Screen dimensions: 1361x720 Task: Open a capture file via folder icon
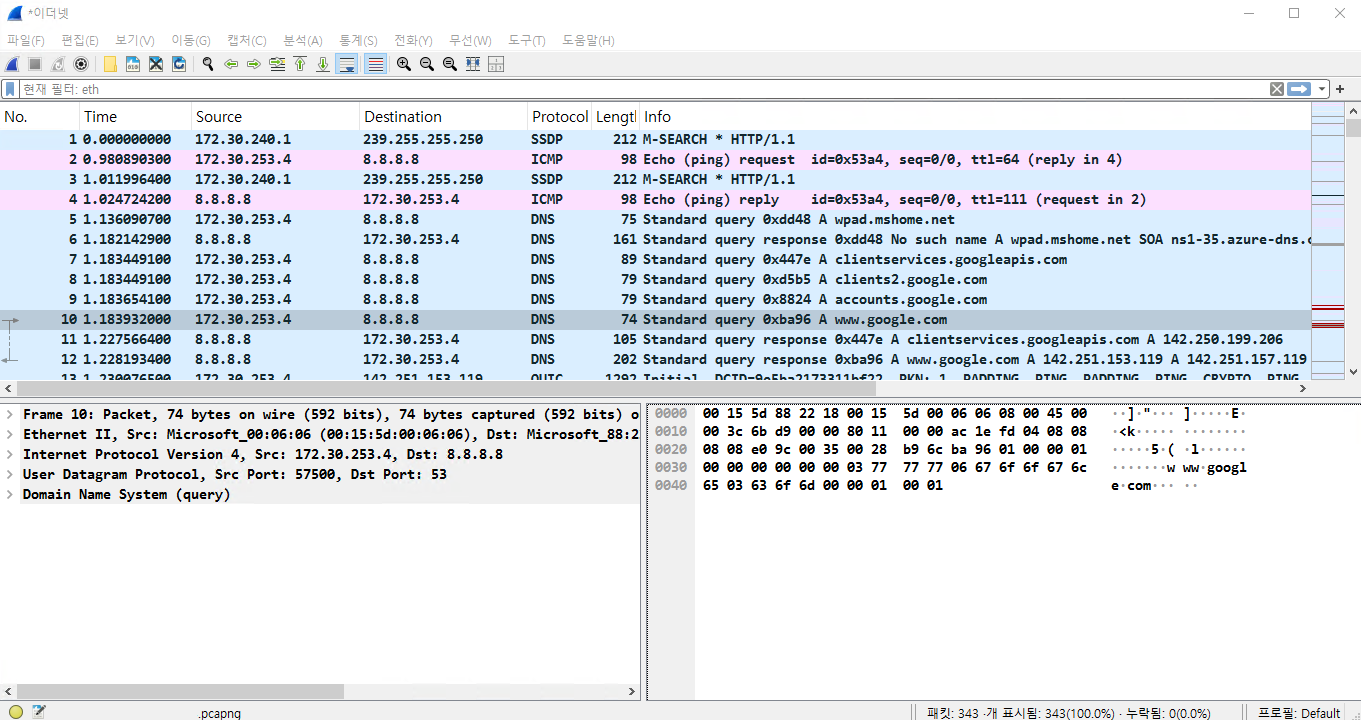pyautogui.click(x=110, y=64)
